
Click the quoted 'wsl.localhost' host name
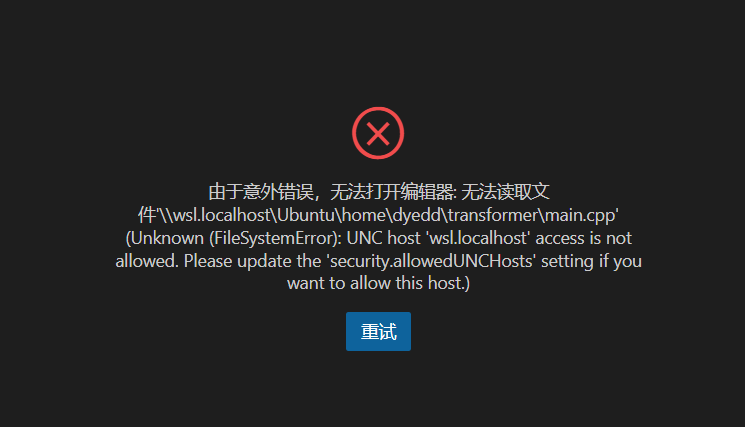pos(479,238)
